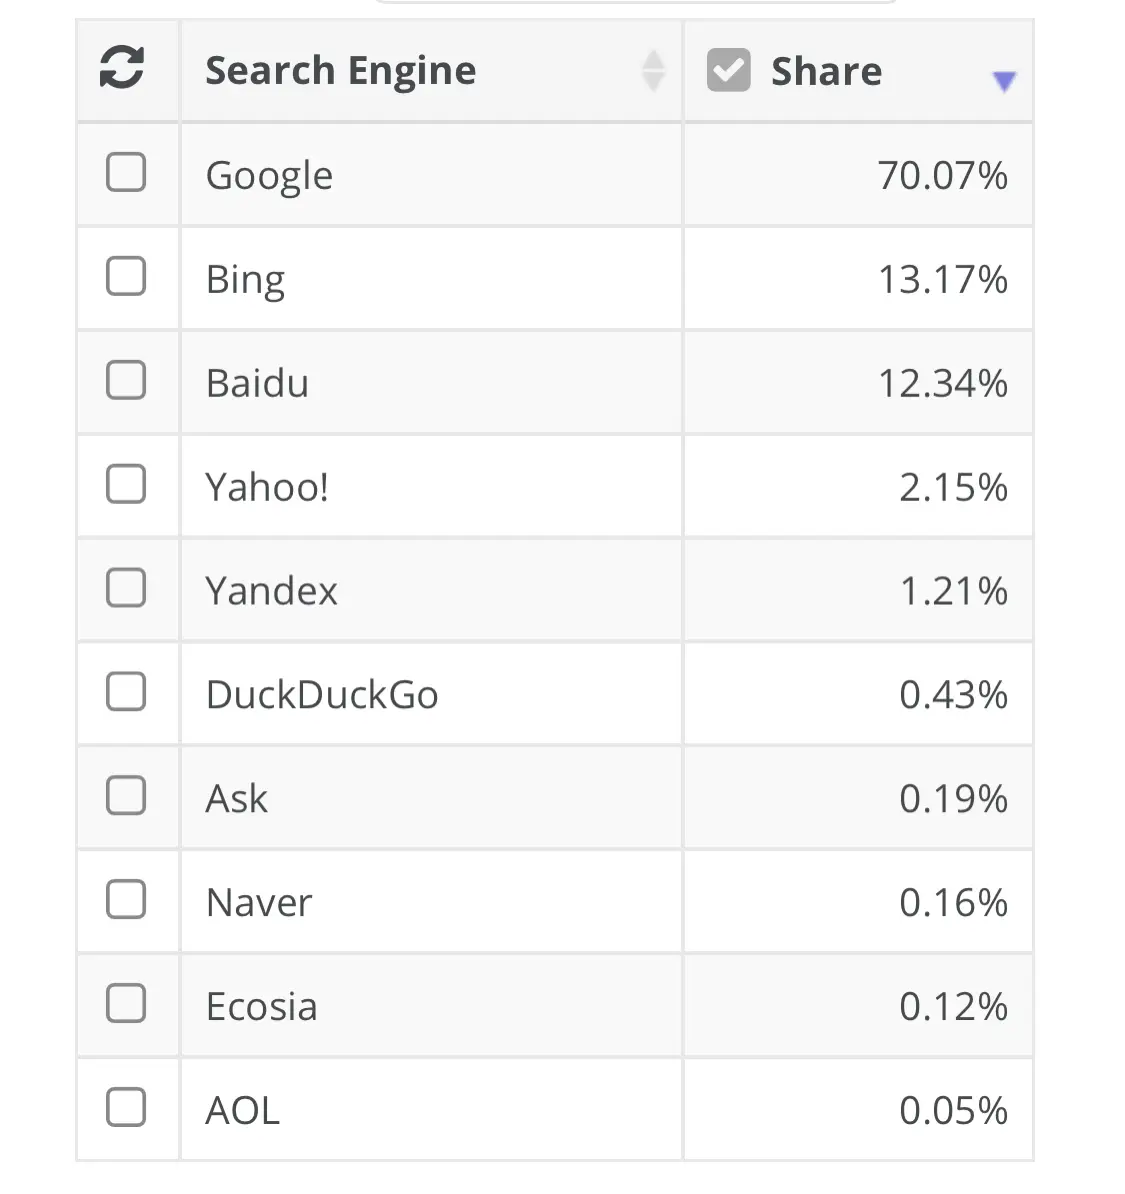
Task: Click the Search Engine column header
Action: click(x=340, y=71)
